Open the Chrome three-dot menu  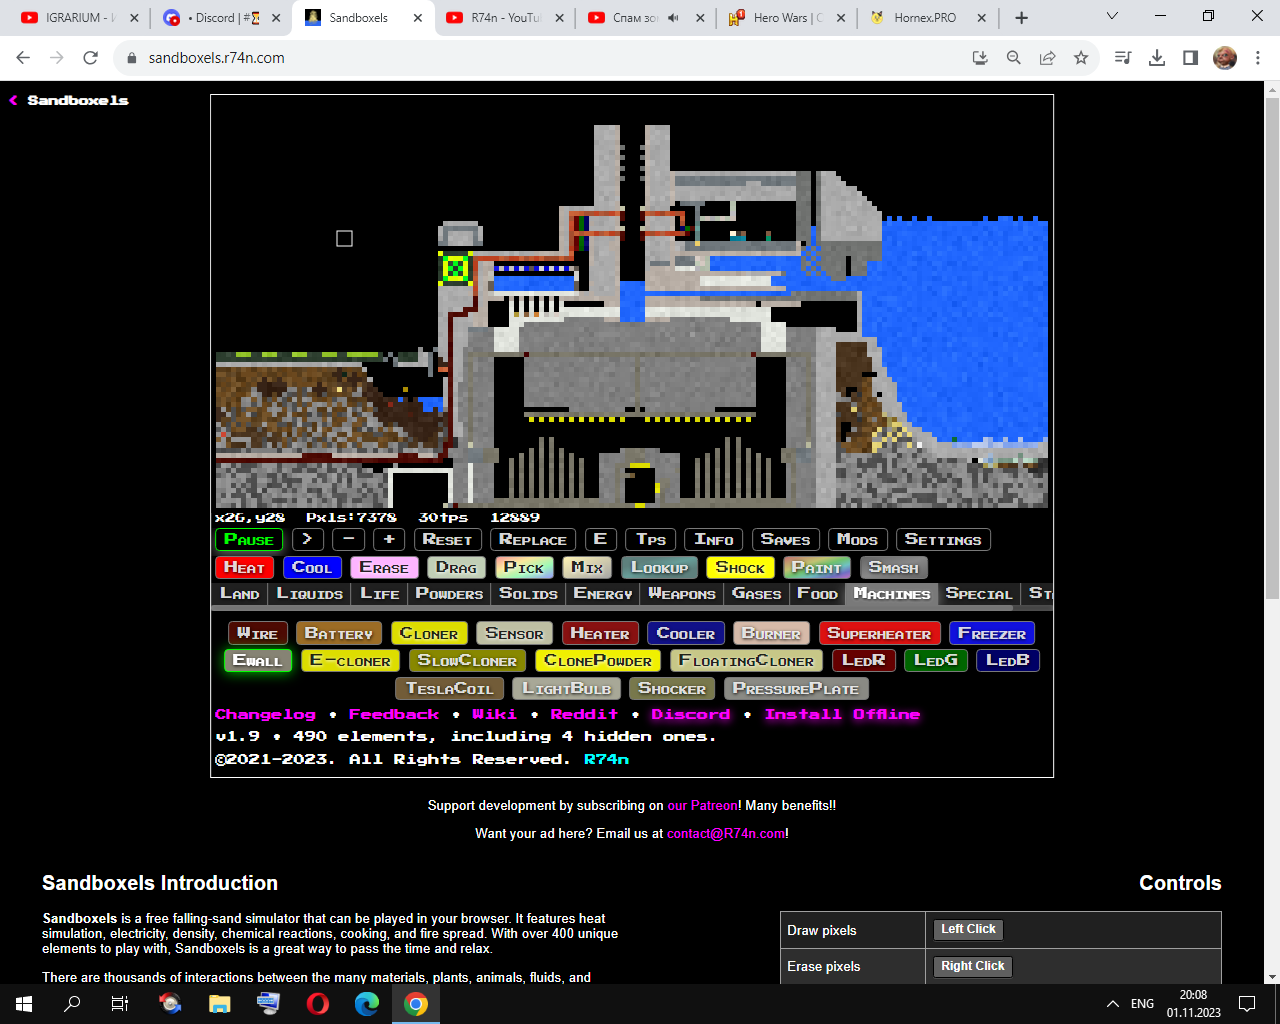(x=1258, y=58)
